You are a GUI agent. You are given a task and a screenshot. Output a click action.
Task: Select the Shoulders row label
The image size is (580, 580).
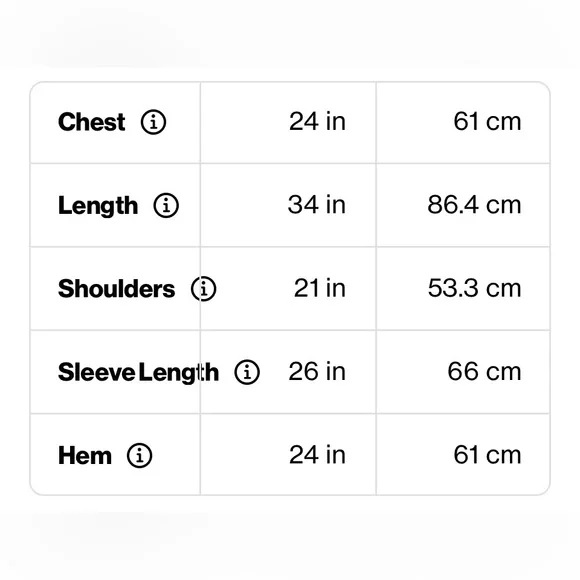coord(117,289)
